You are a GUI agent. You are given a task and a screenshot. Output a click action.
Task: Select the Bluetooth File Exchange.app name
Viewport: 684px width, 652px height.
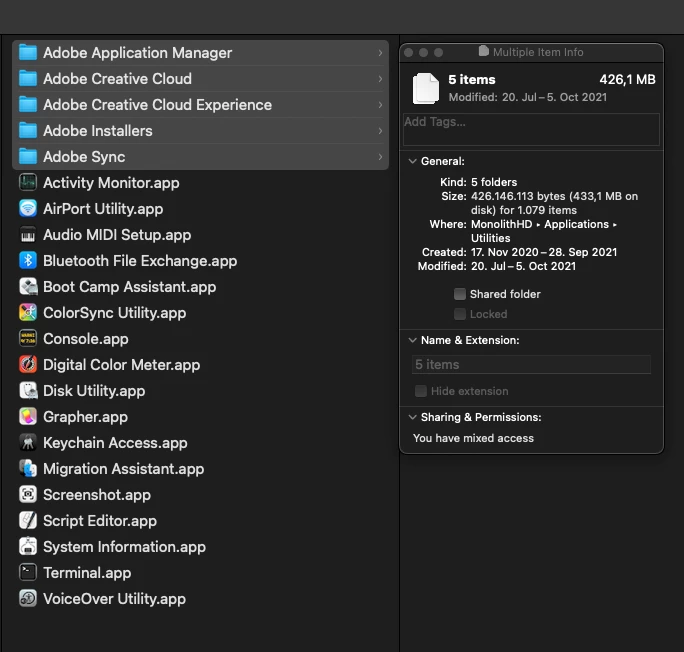(140, 261)
